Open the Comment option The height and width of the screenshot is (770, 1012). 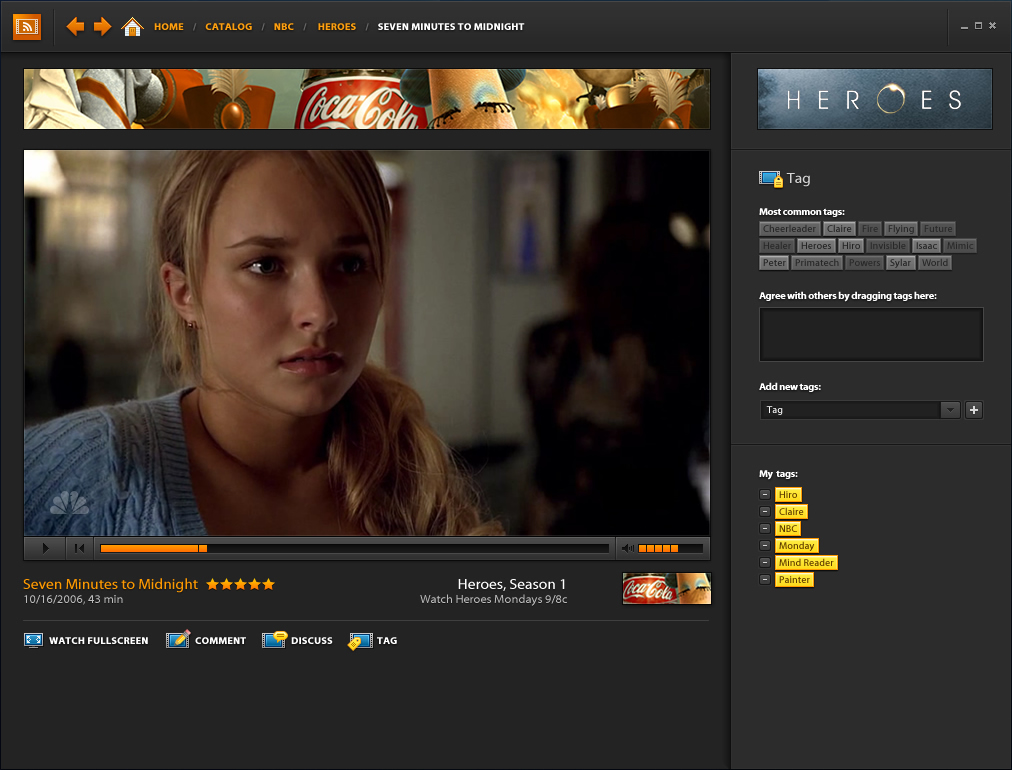178,640
